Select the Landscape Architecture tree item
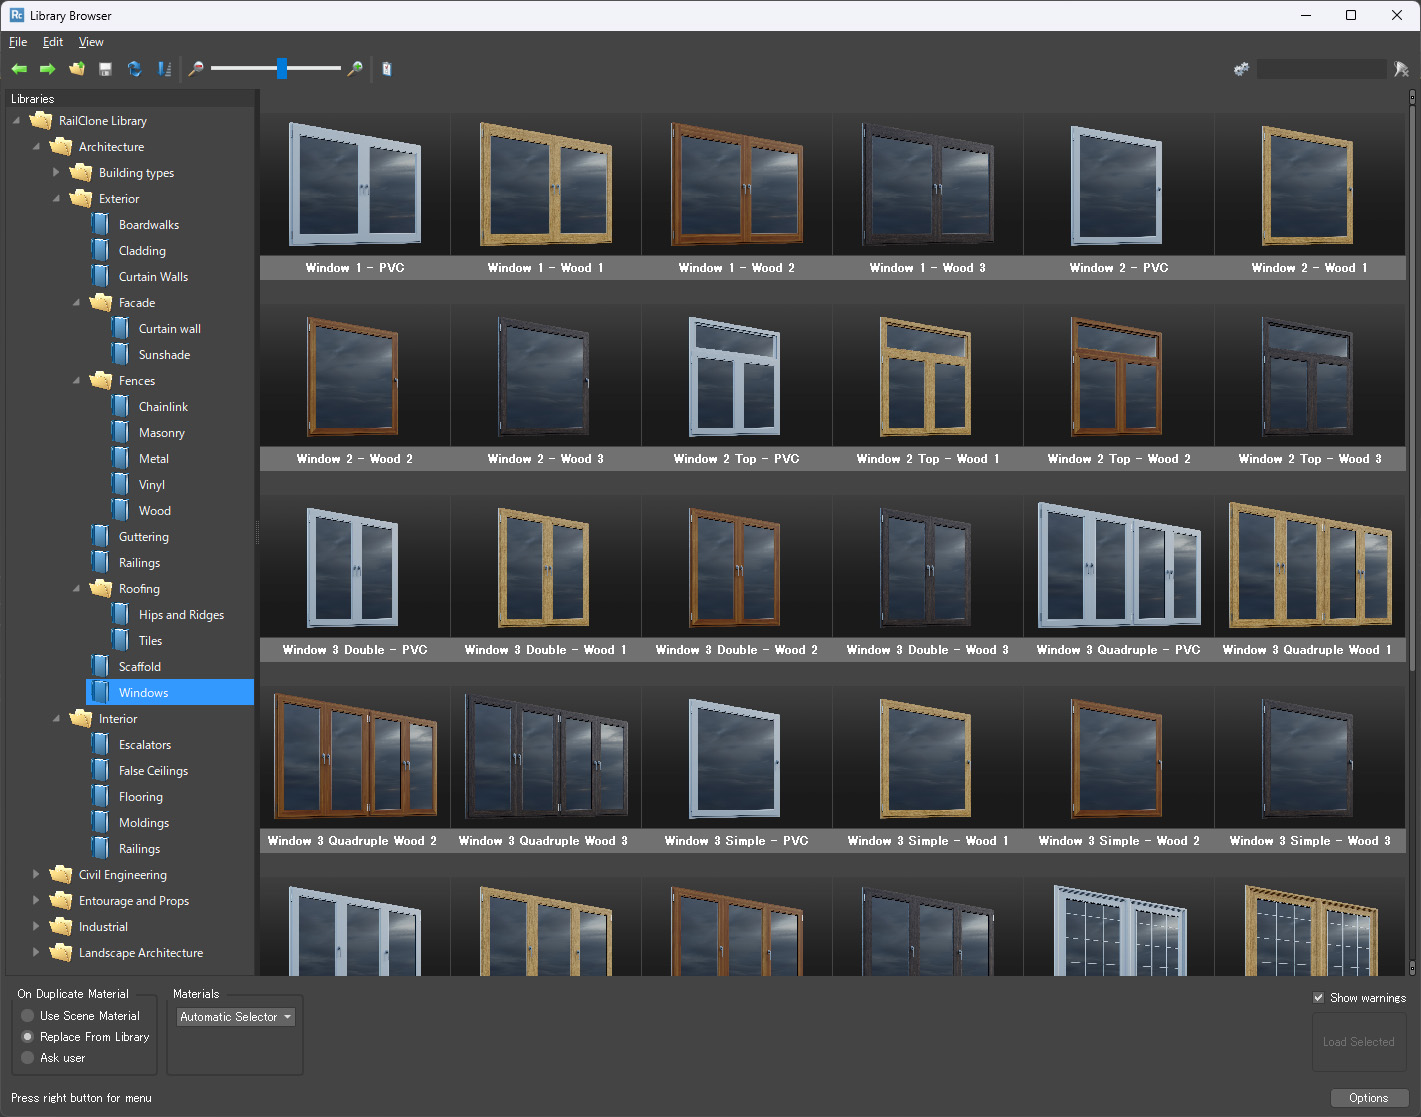Screen dimensions: 1421x1117 point(141,953)
